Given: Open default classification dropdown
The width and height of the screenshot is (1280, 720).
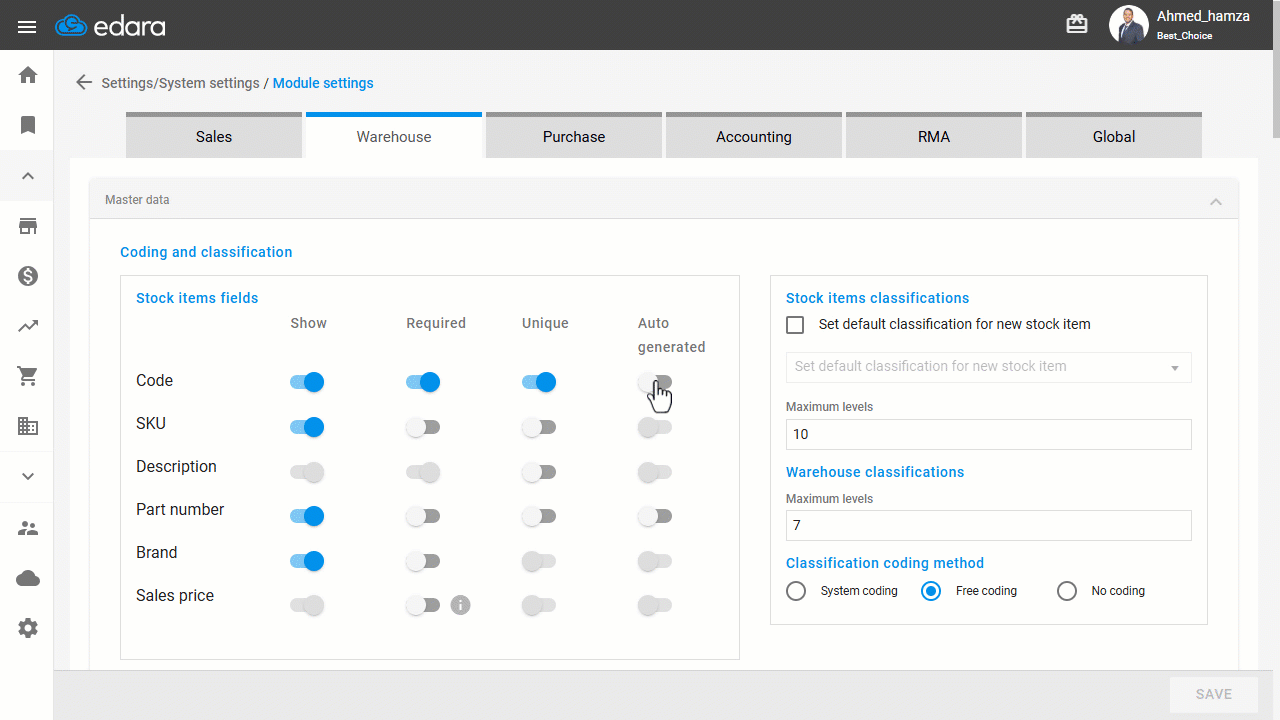Looking at the screenshot, I should (x=988, y=367).
